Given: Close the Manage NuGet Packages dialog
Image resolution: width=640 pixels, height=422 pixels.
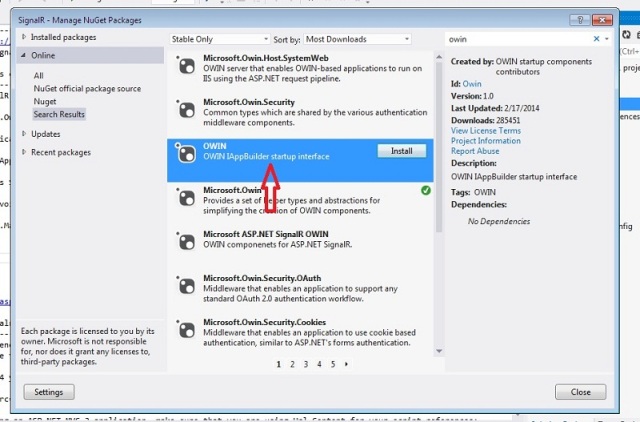Looking at the screenshot, I should click(580, 392).
